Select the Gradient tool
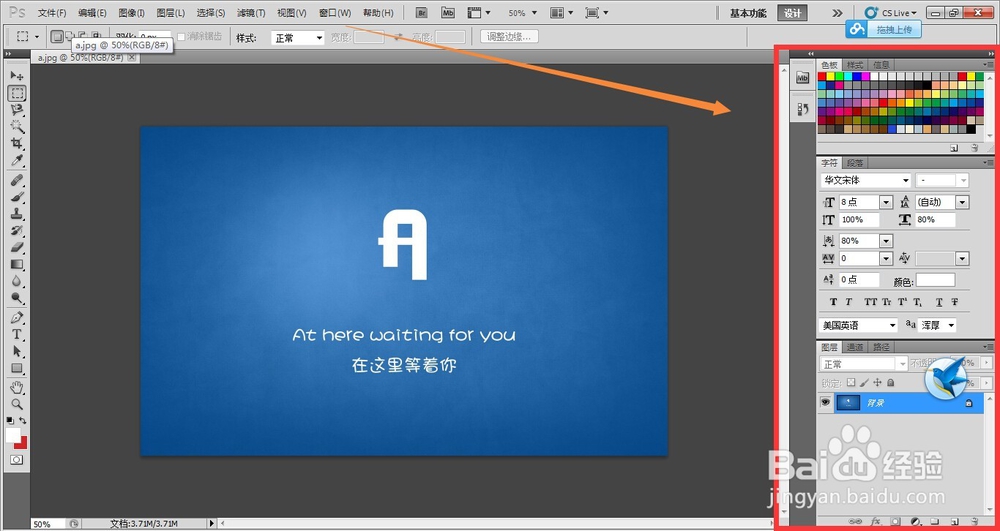Screen dimensions: 1000x531 17,264
